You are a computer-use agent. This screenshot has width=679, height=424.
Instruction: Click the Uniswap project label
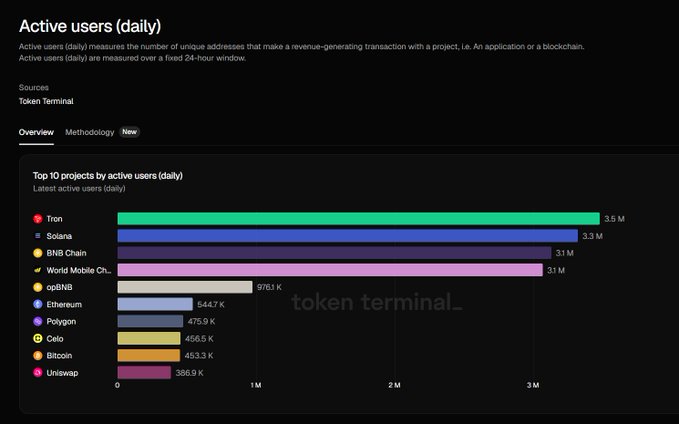(x=62, y=373)
